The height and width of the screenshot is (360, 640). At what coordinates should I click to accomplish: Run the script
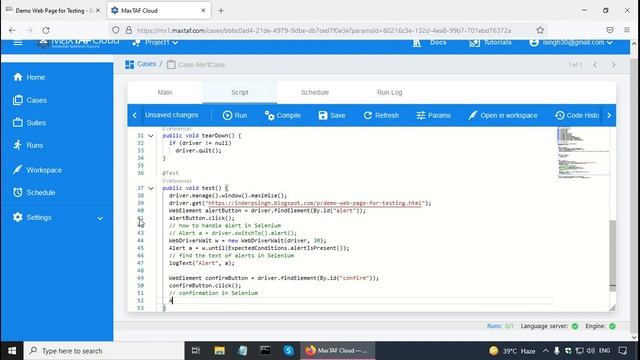(x=235, y=116)
